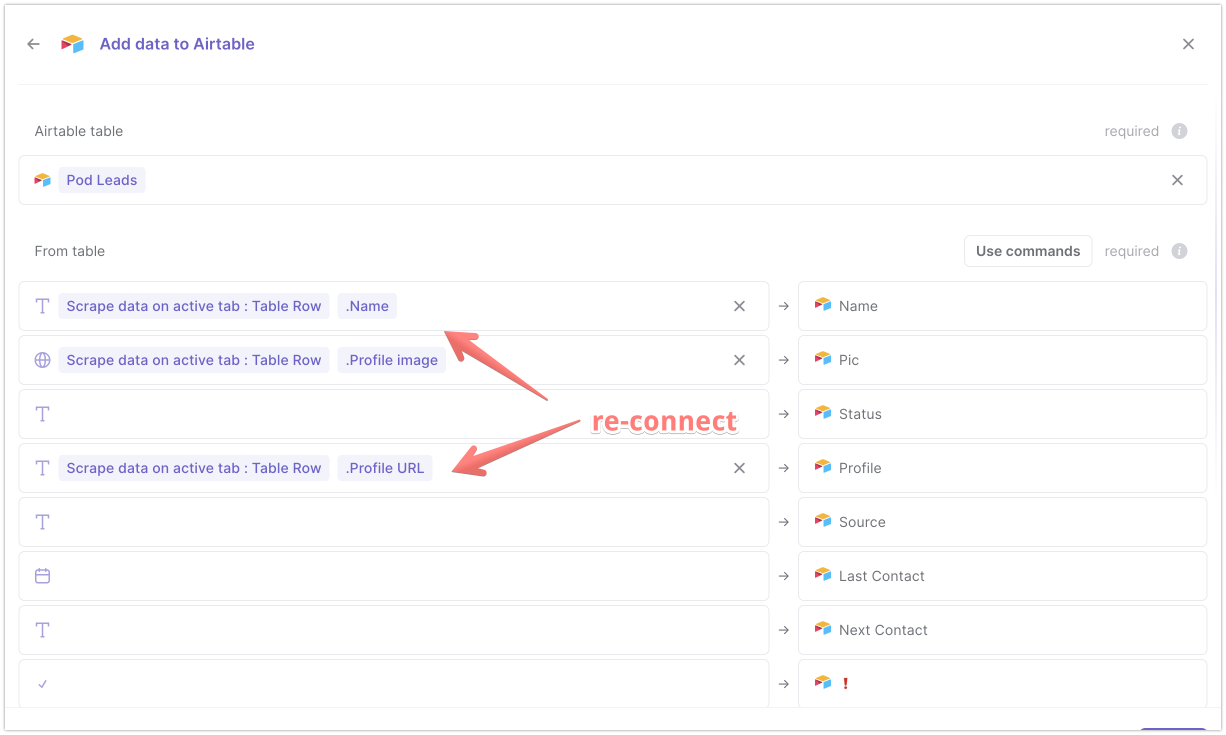
Task: Click the Scrape data chip in Pic row
Action: click(x=194, y=360)
